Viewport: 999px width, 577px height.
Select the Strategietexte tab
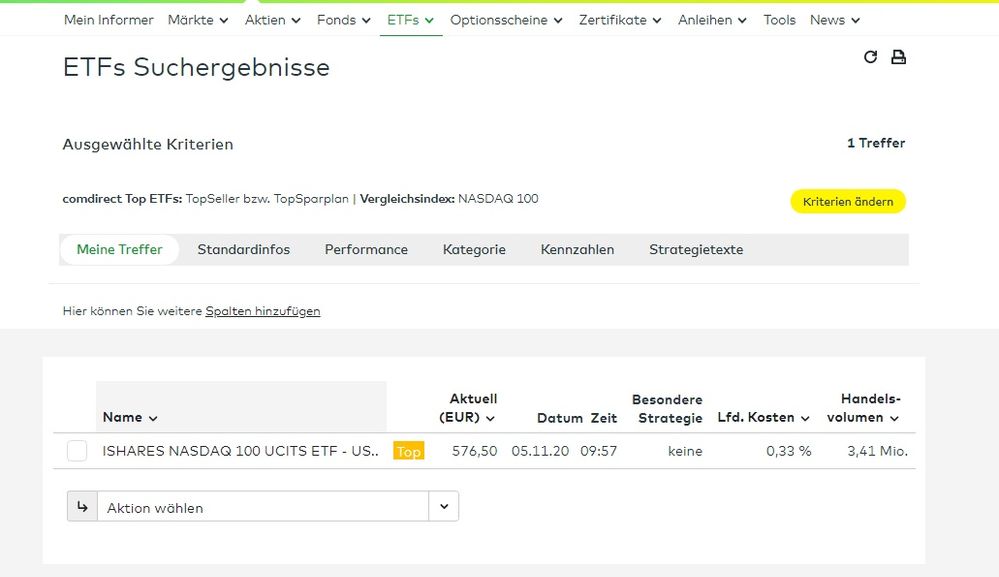tap(696, 249)
